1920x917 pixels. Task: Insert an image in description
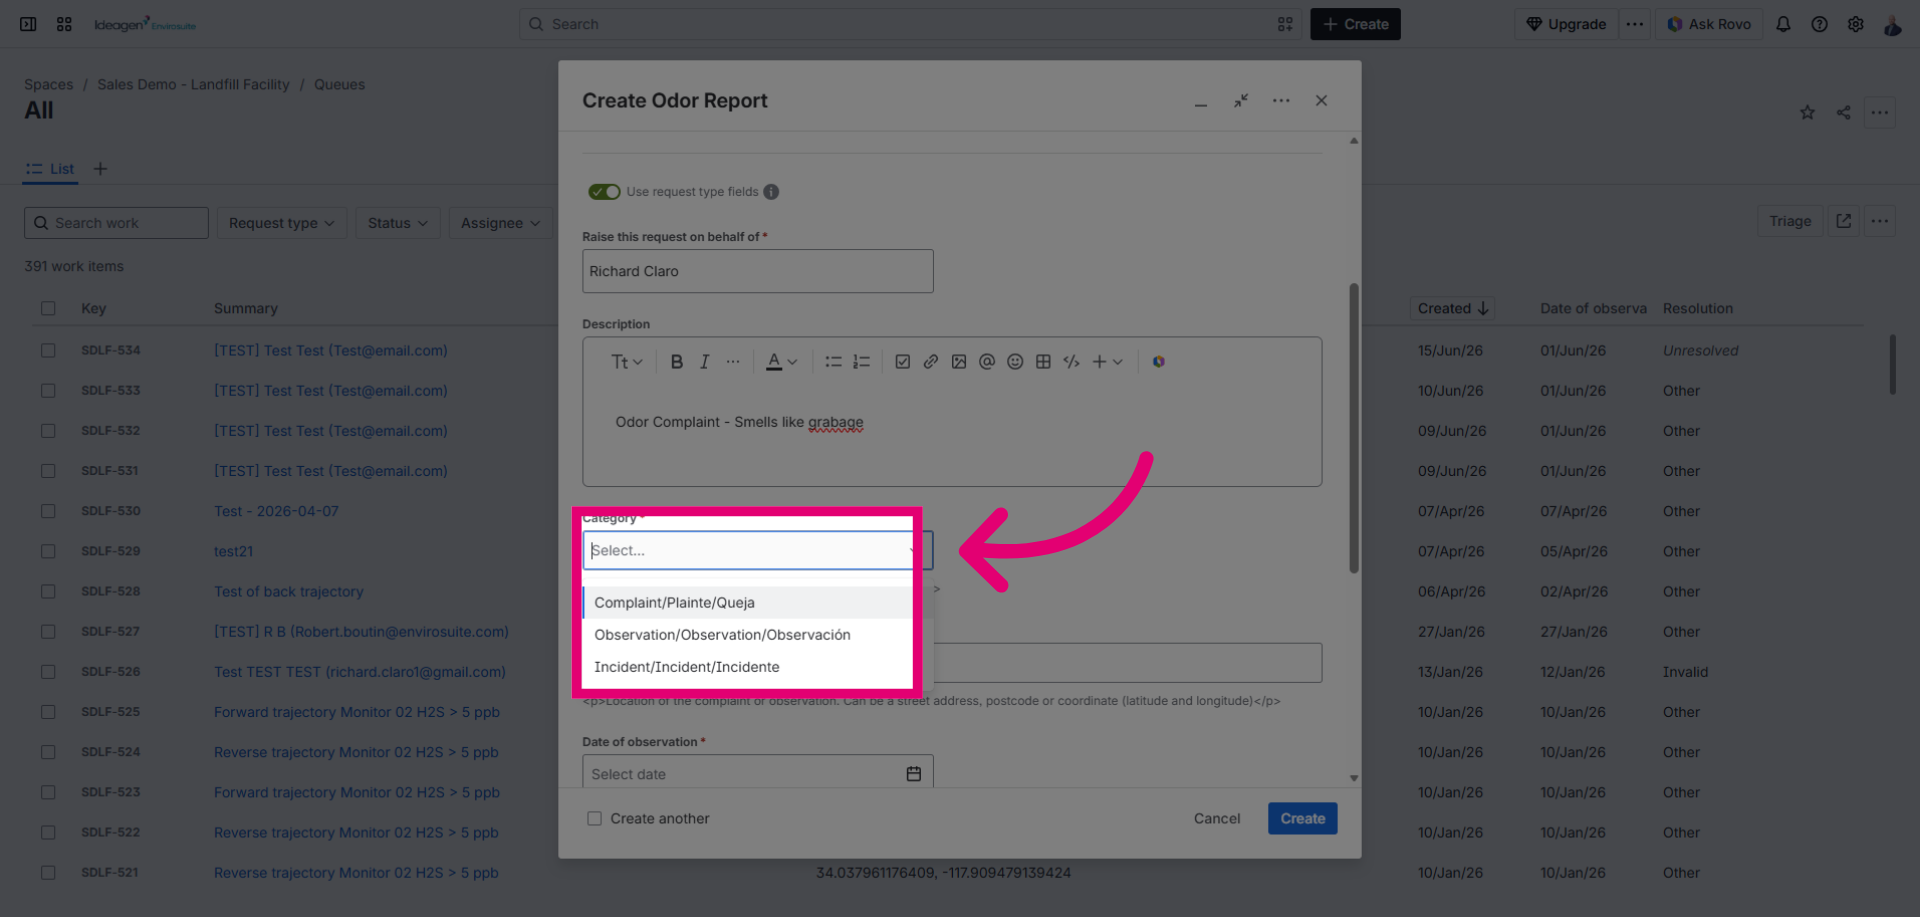(x=958, y=362)
